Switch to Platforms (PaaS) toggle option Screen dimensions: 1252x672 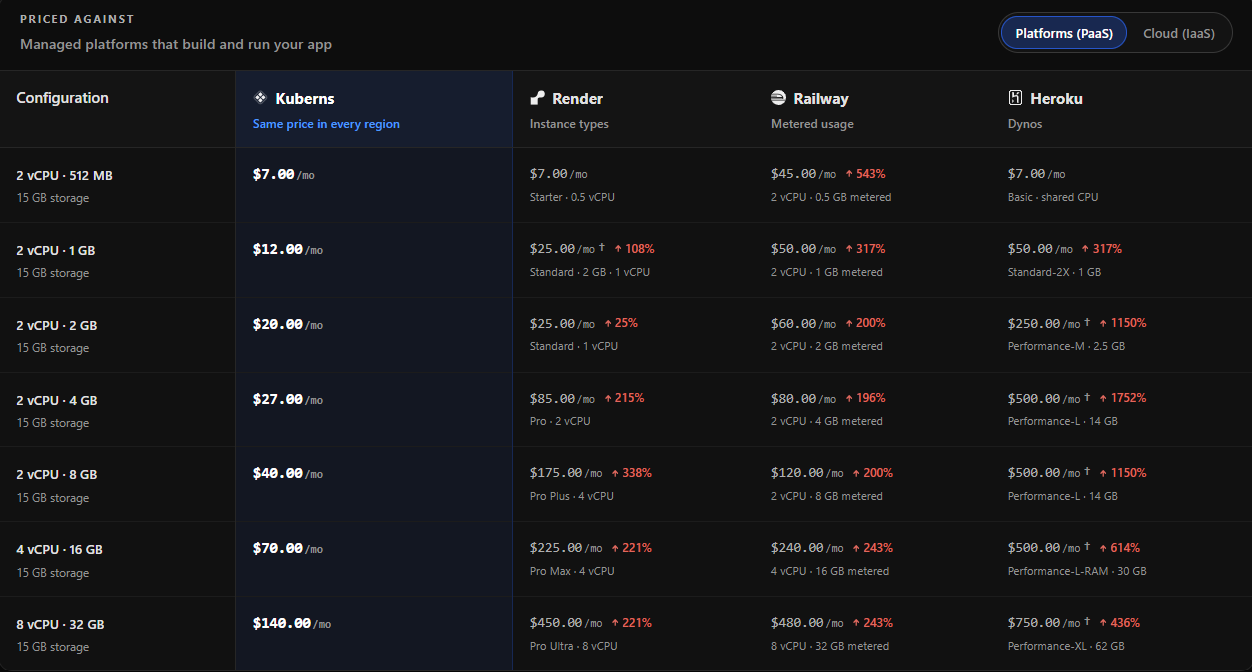(1064, 33)
